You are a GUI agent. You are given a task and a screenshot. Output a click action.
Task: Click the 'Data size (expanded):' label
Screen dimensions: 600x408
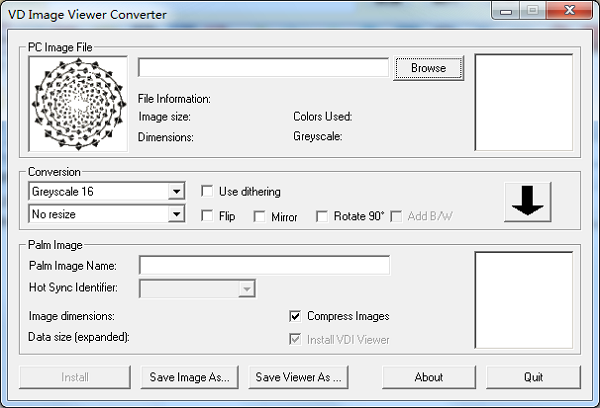[x=79, y=337]
